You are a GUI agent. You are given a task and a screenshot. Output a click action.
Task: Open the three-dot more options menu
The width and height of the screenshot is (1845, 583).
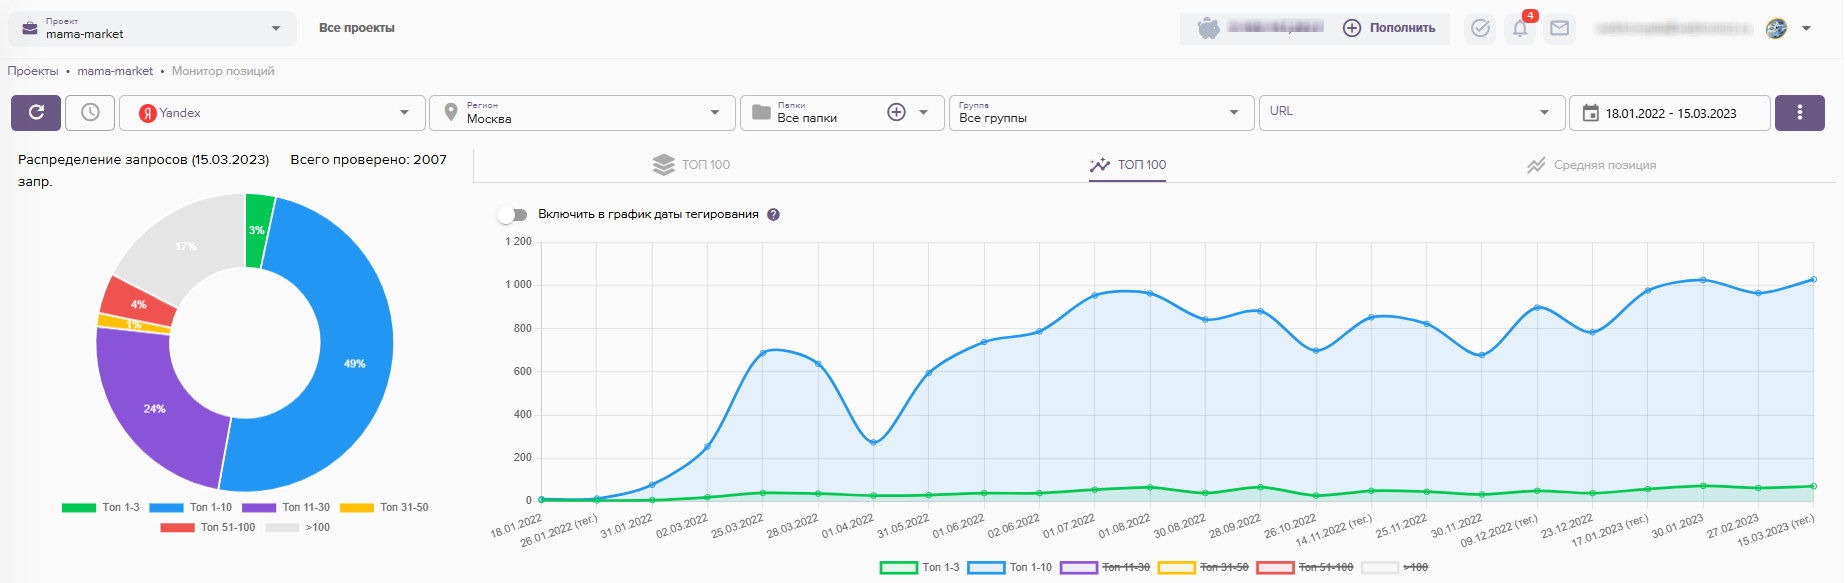click(1799, 113)
